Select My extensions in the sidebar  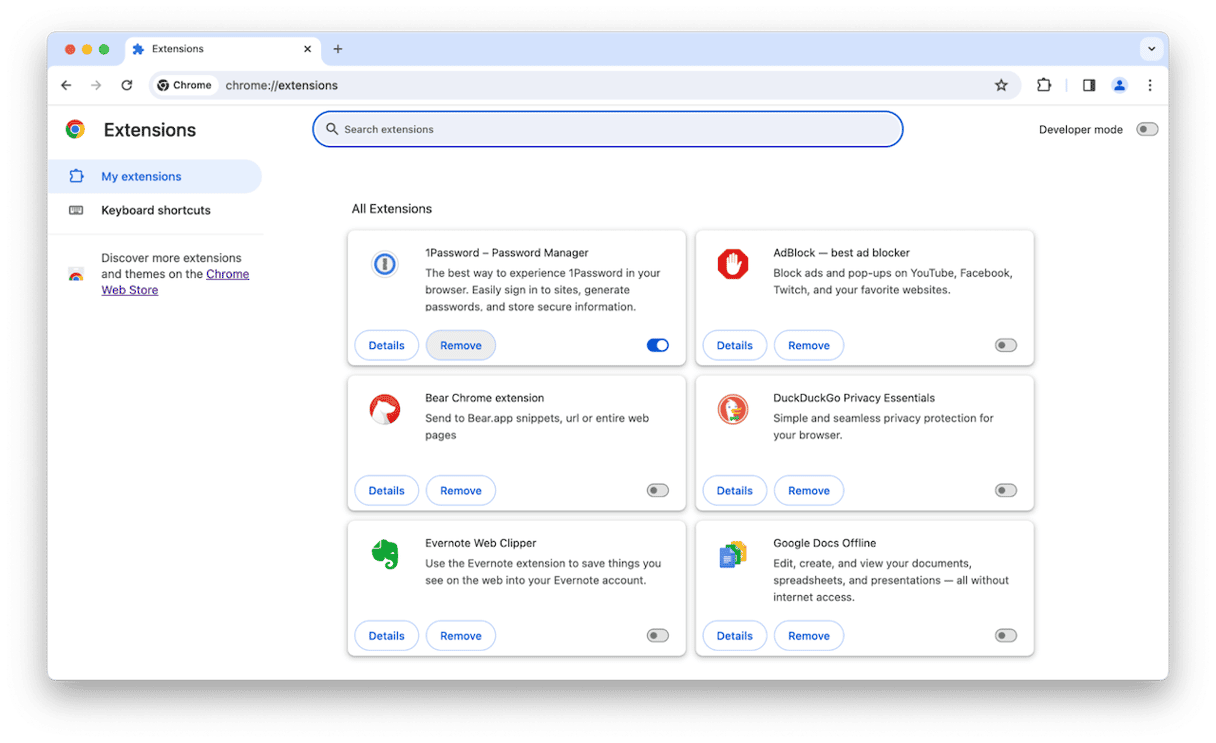click(141, 177)
